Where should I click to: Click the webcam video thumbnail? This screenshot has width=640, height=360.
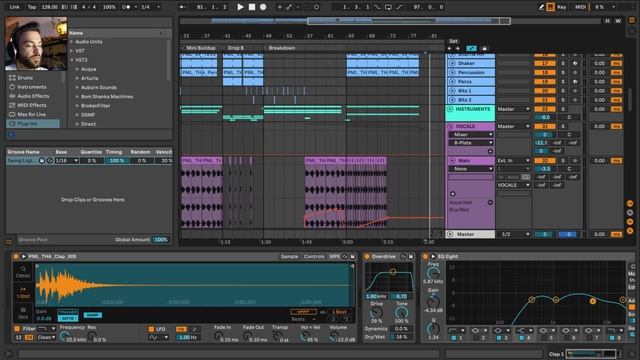click(x=36, y=43)
